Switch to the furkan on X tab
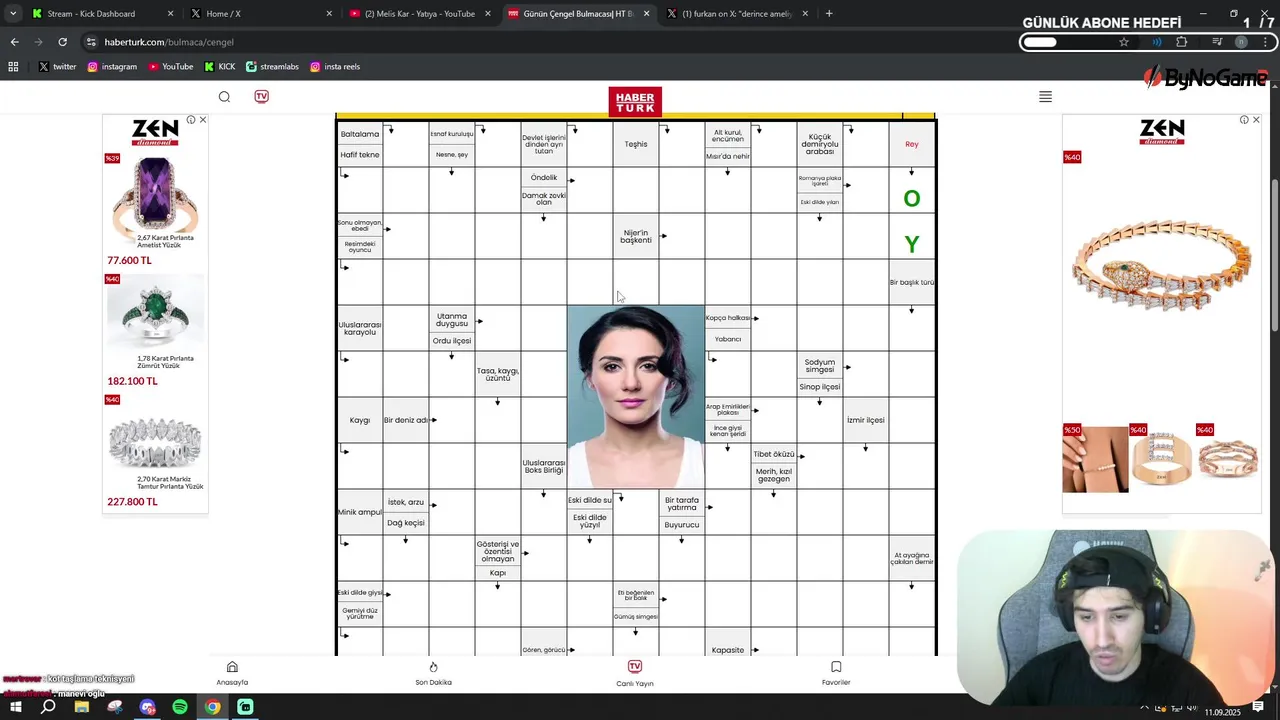Image resolution: width=1280 pixels, height=720 pixels. tap(737, 14)
